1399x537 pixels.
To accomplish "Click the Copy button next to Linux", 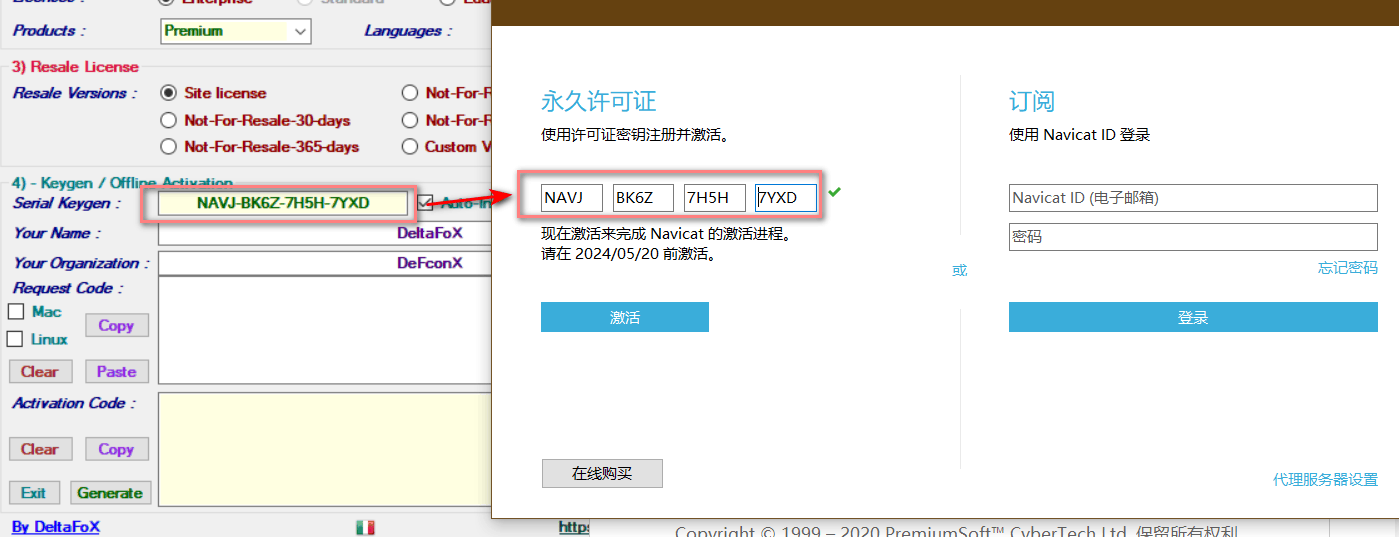I will tap(116, 326).
